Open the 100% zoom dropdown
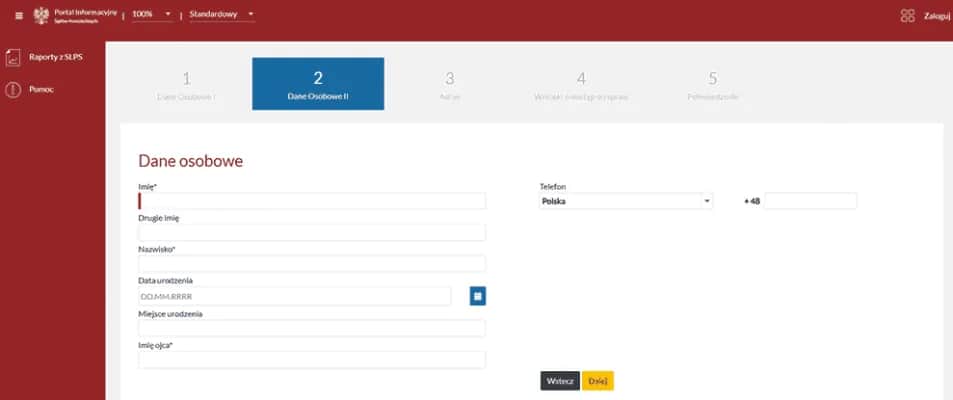This screenshot has width=953, height=400. coord(152,14)
